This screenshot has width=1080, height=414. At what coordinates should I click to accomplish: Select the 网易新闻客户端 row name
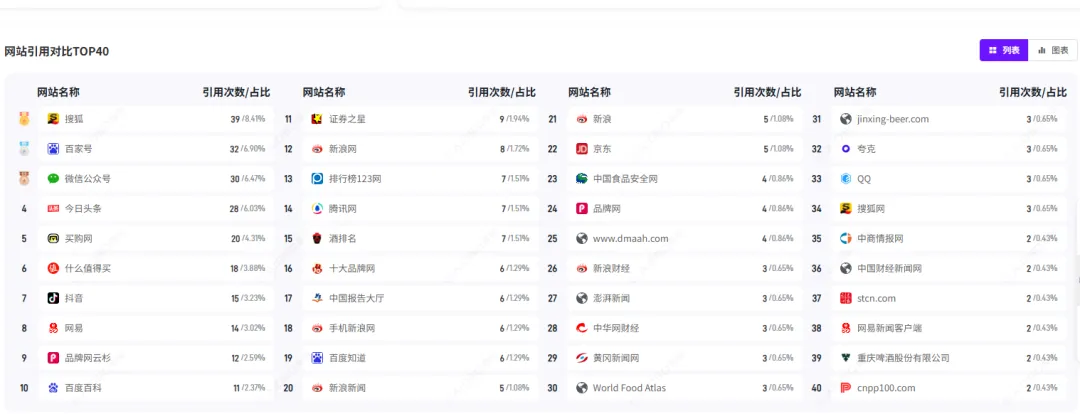[x=890, y=328]
